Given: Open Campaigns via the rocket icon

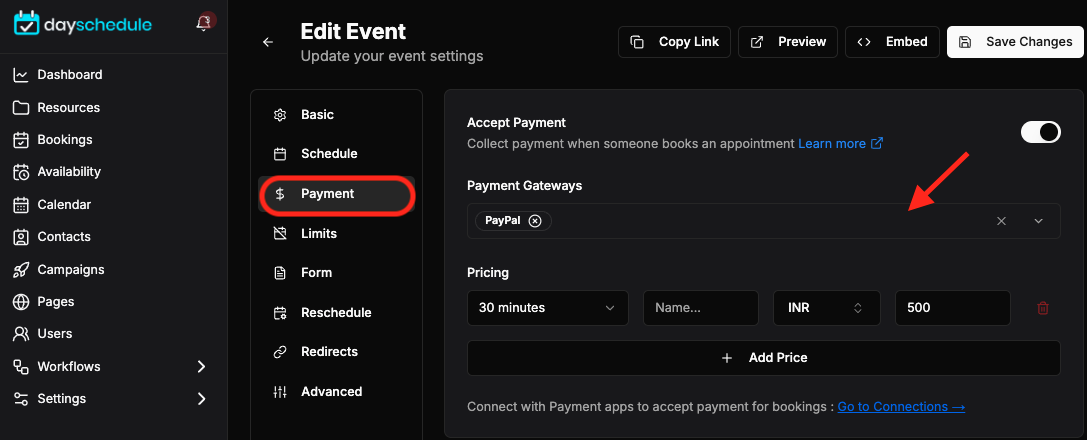Looking at the screenshot, I should point(21,270).
